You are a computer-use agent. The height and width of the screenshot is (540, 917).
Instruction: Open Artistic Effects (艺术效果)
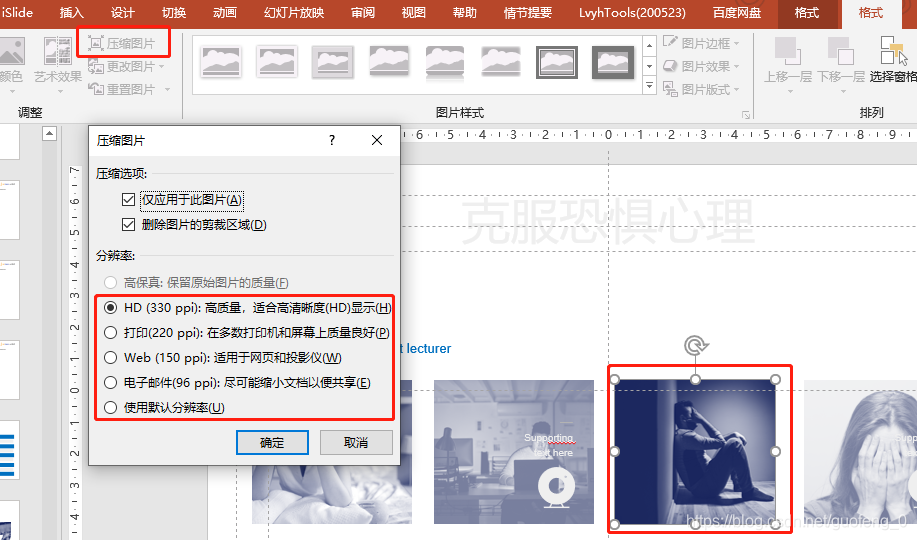(x=57, y=59)
